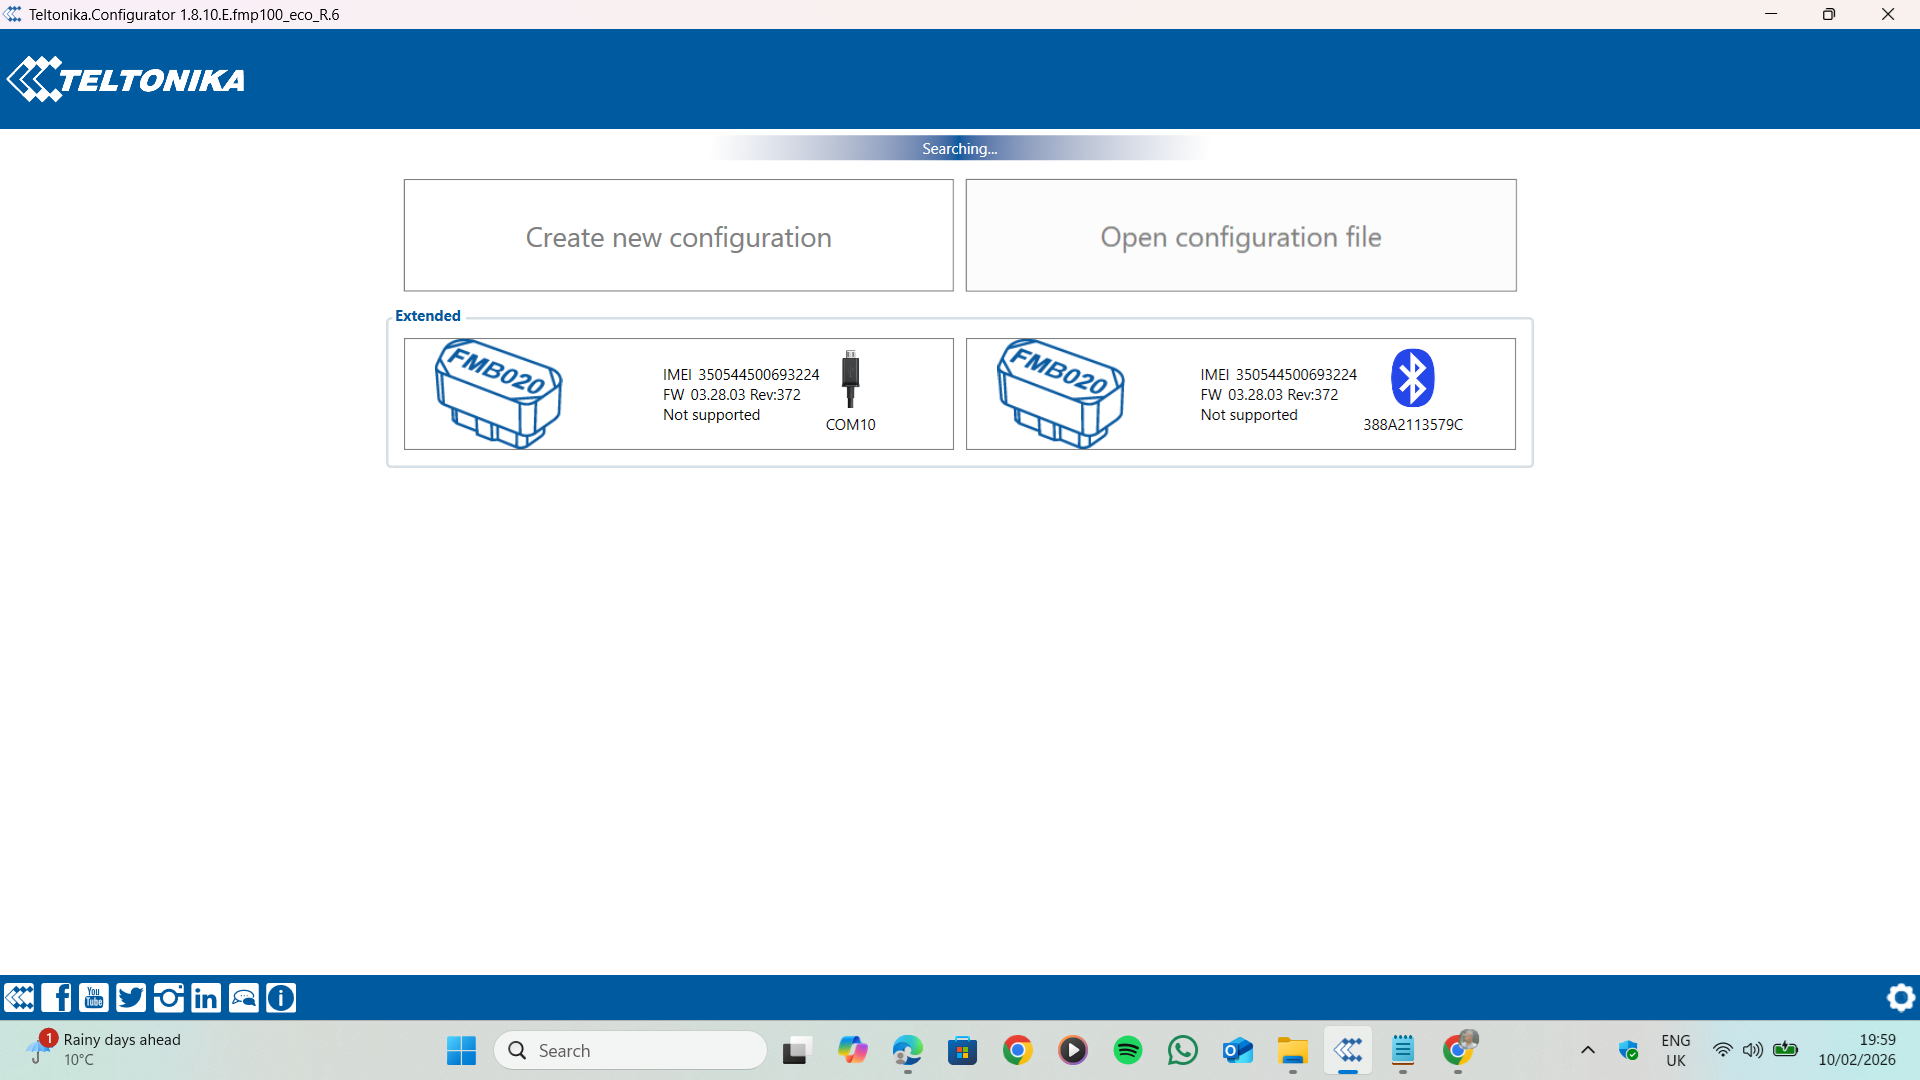Click the Windows taskbar Search box
This screenshot has width=1920, height=1080.
[x=630, y=1050]
